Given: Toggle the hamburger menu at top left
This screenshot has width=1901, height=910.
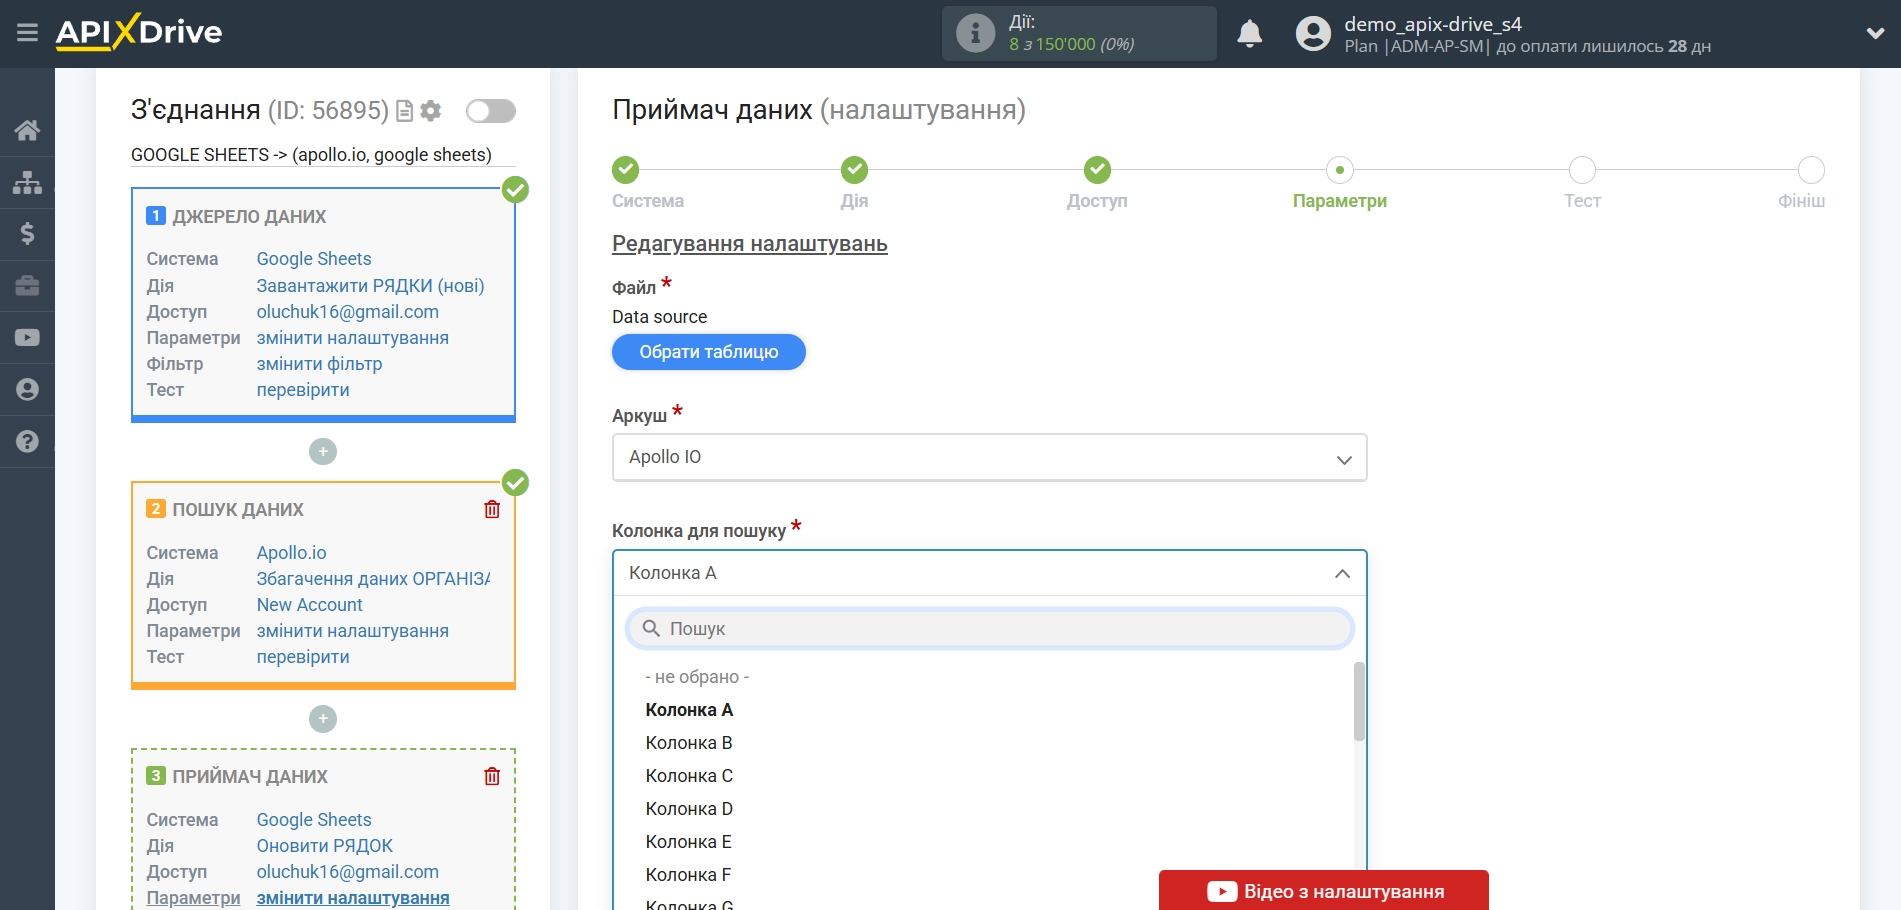Looking at the screenshot, I should [x=27, y=33].
